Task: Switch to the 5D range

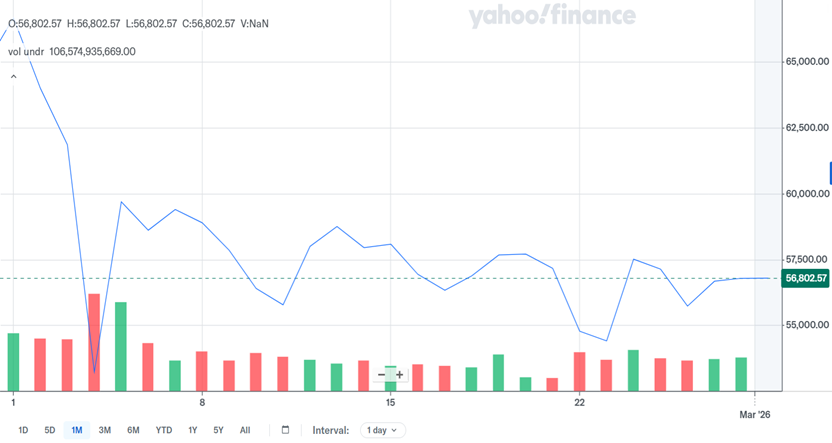Action: click(x=49, y=430)
